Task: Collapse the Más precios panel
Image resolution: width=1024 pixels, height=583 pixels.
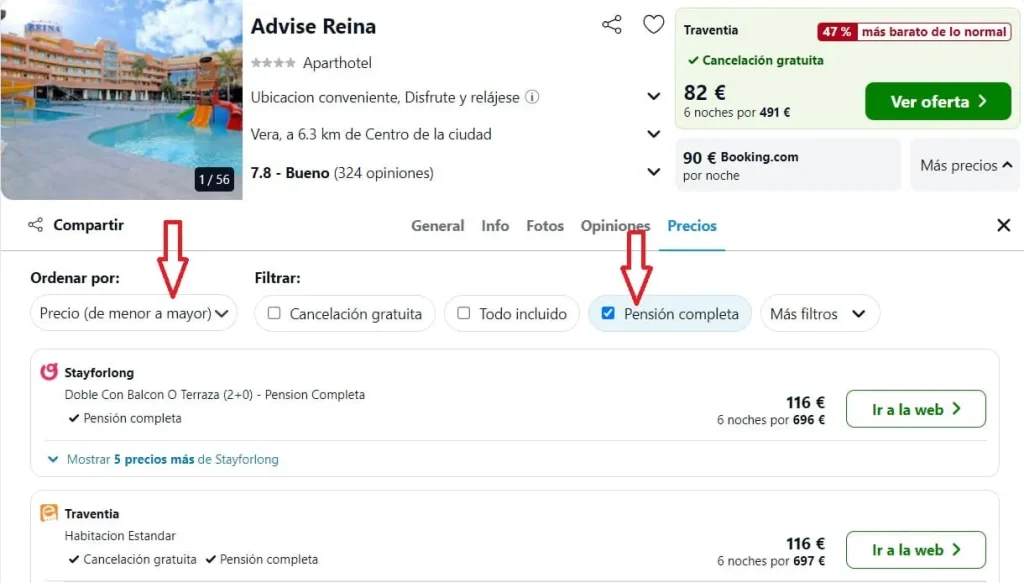Action: [x=965, y=165]
